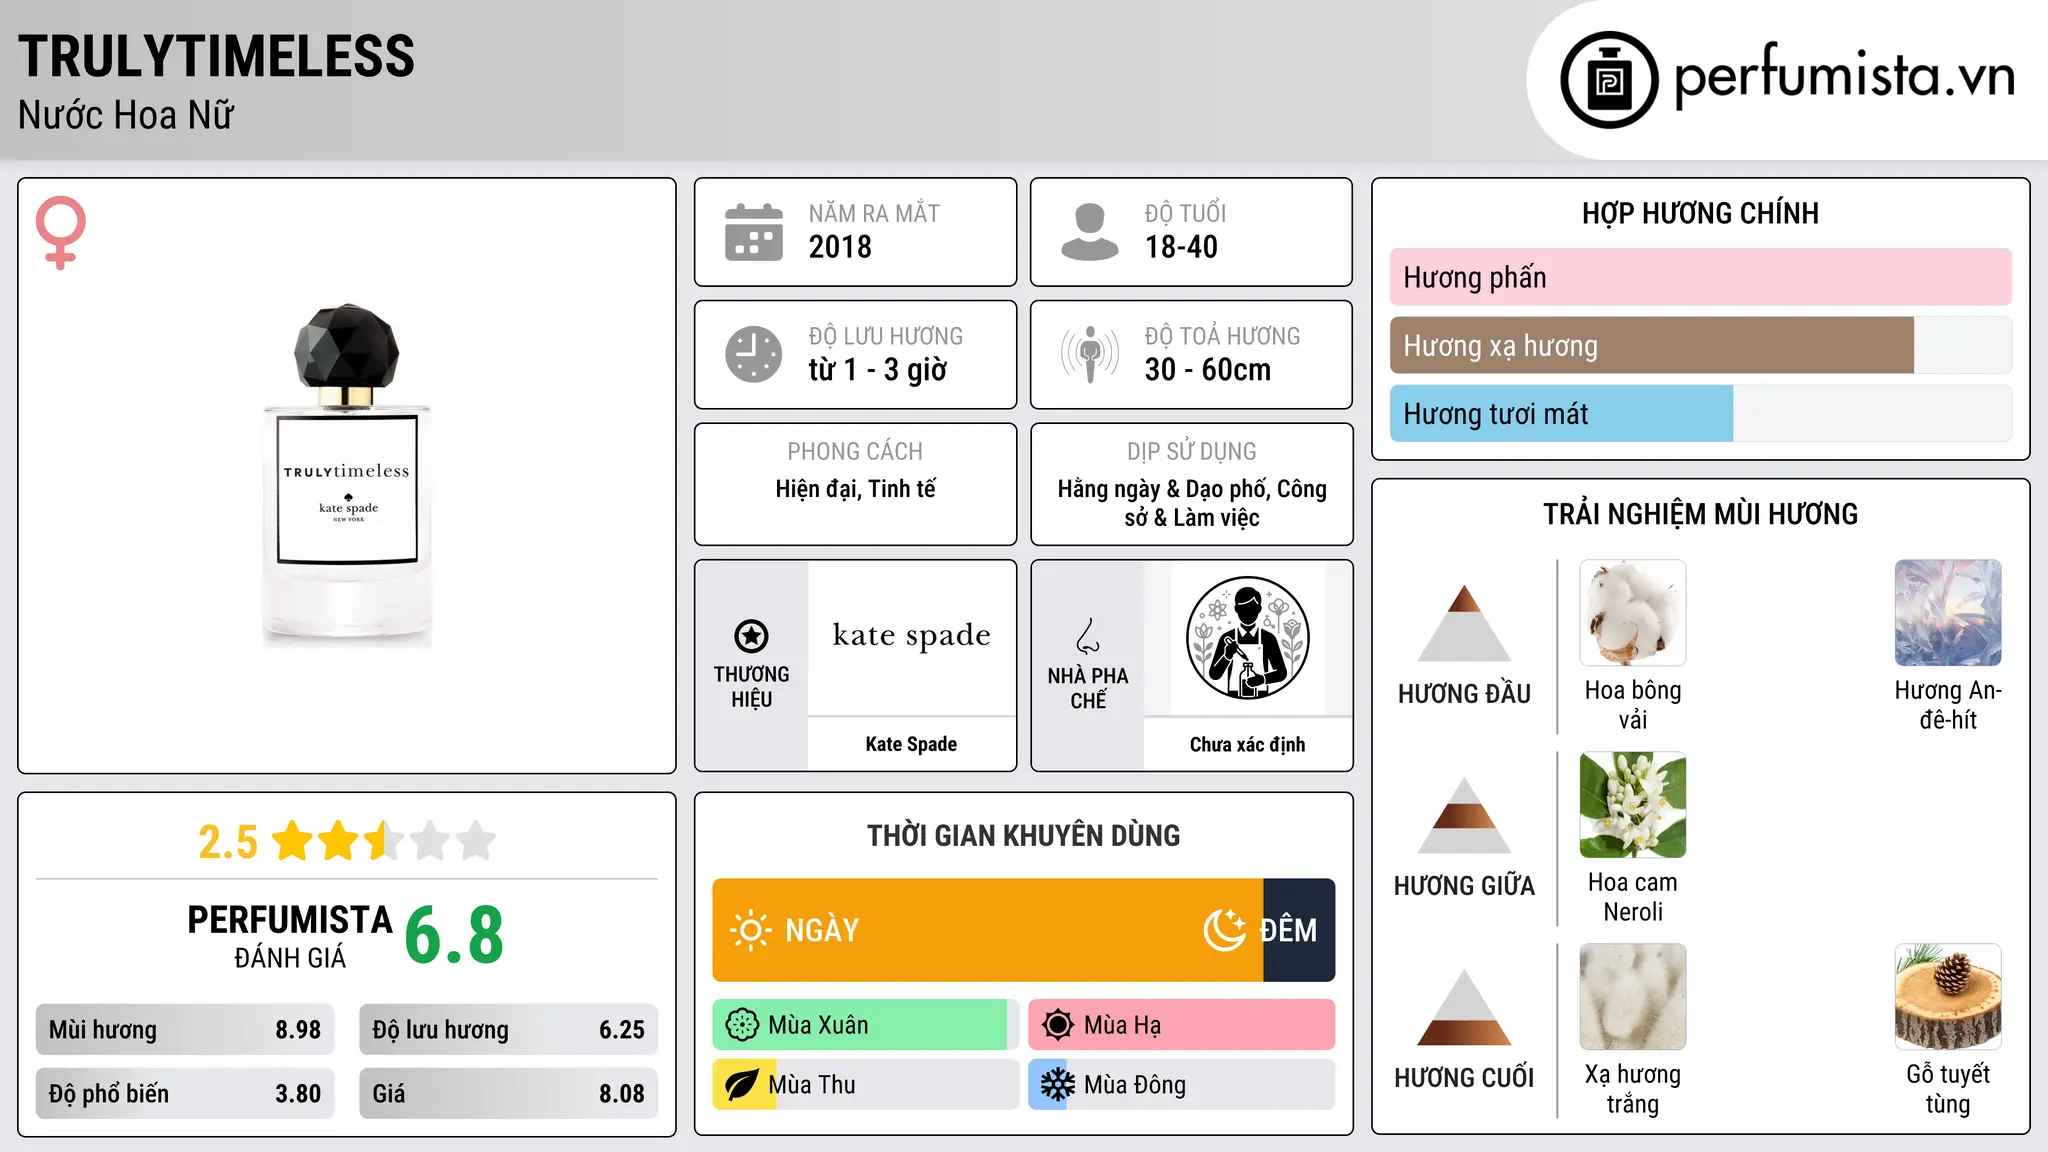The width and height of the screenshot is (2048, 1152).
Task: Click the Mùa Xuân flower icon
Action: (742, 1025)
